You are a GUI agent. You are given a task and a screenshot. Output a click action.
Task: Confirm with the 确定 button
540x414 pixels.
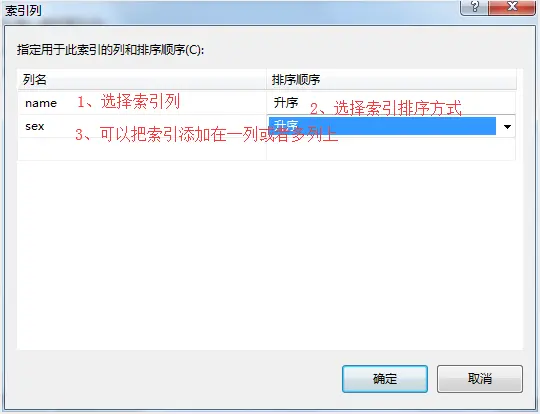point(385,379)
